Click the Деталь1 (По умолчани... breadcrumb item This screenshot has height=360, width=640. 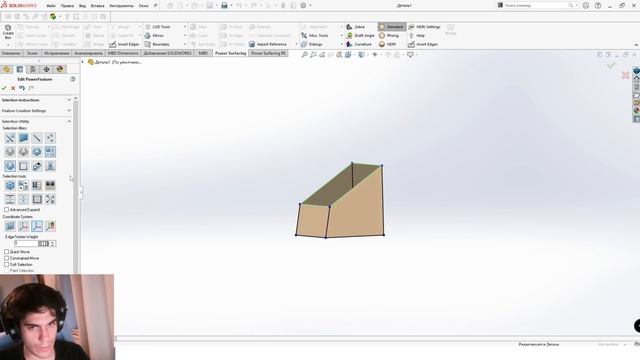(x=115, y=62)
